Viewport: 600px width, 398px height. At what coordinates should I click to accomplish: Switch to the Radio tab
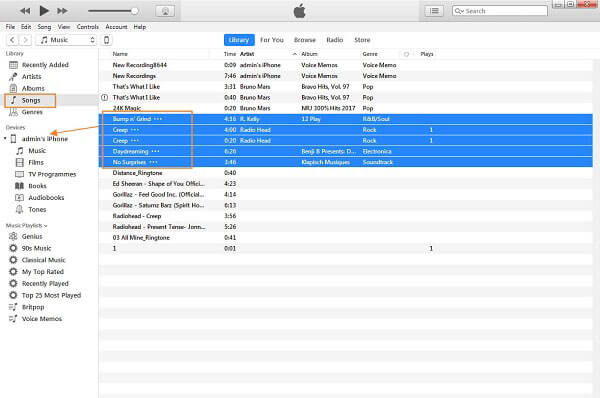334,40
